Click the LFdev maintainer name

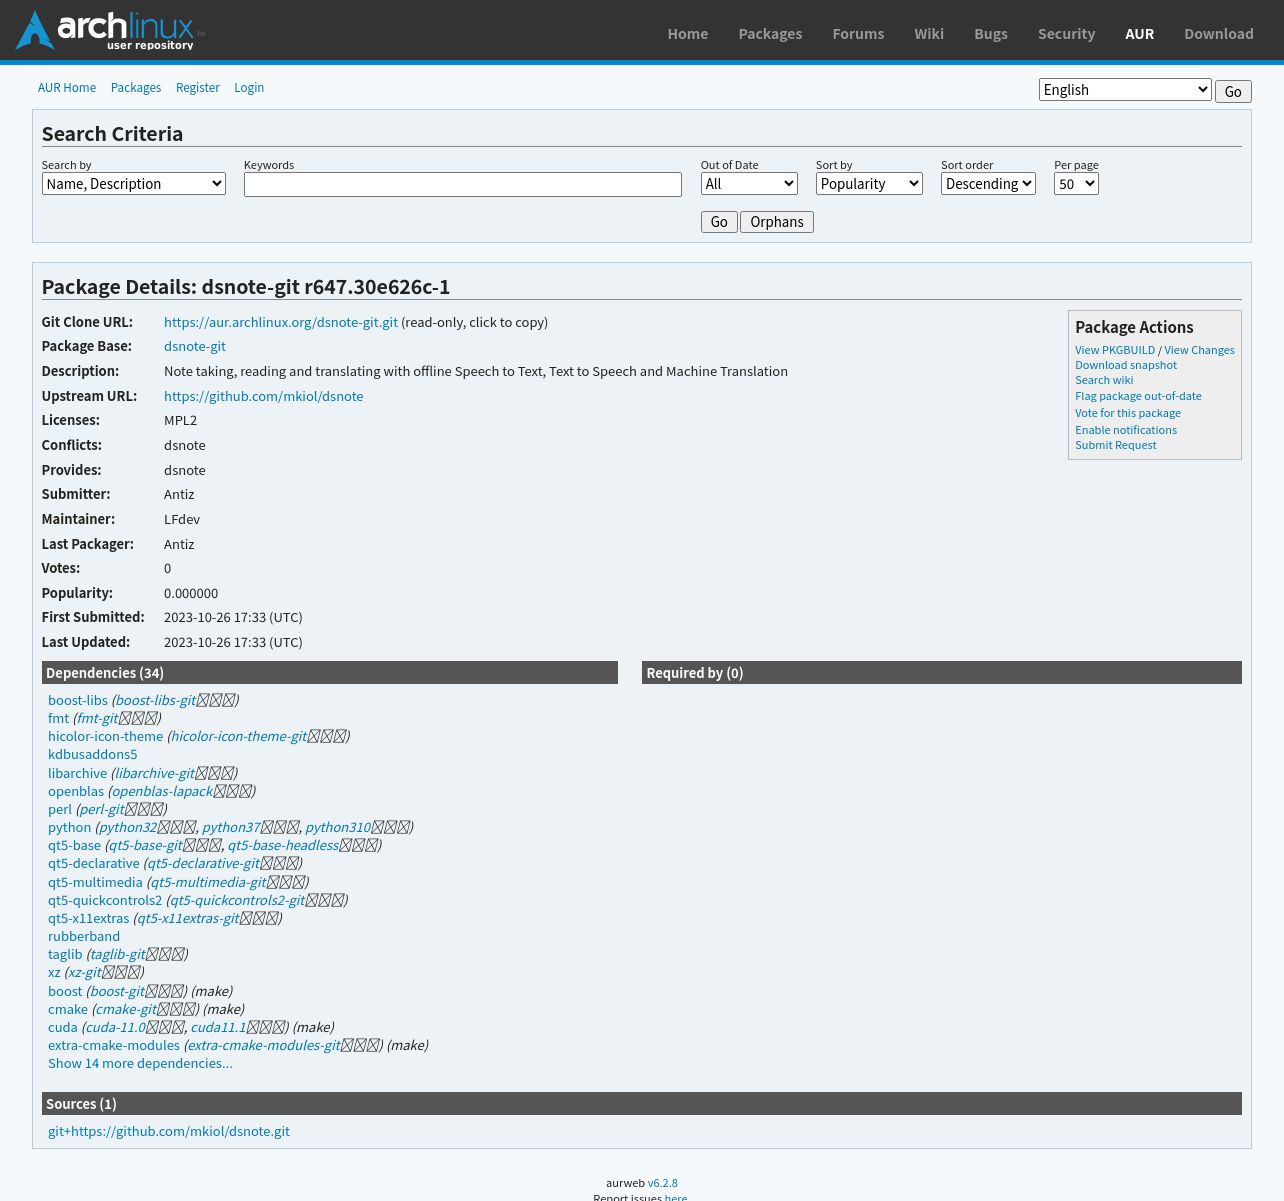182,519
